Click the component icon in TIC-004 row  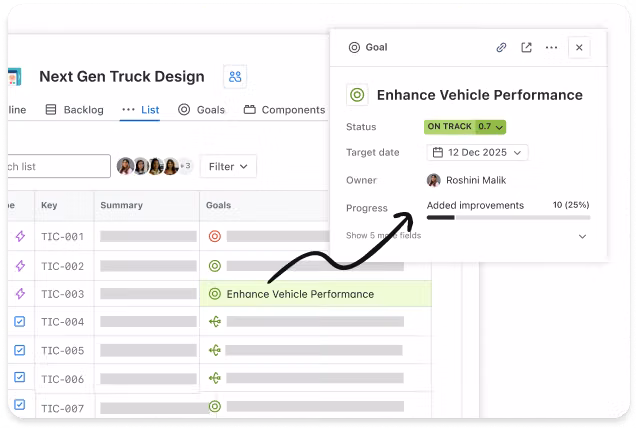tap(214, 322)
